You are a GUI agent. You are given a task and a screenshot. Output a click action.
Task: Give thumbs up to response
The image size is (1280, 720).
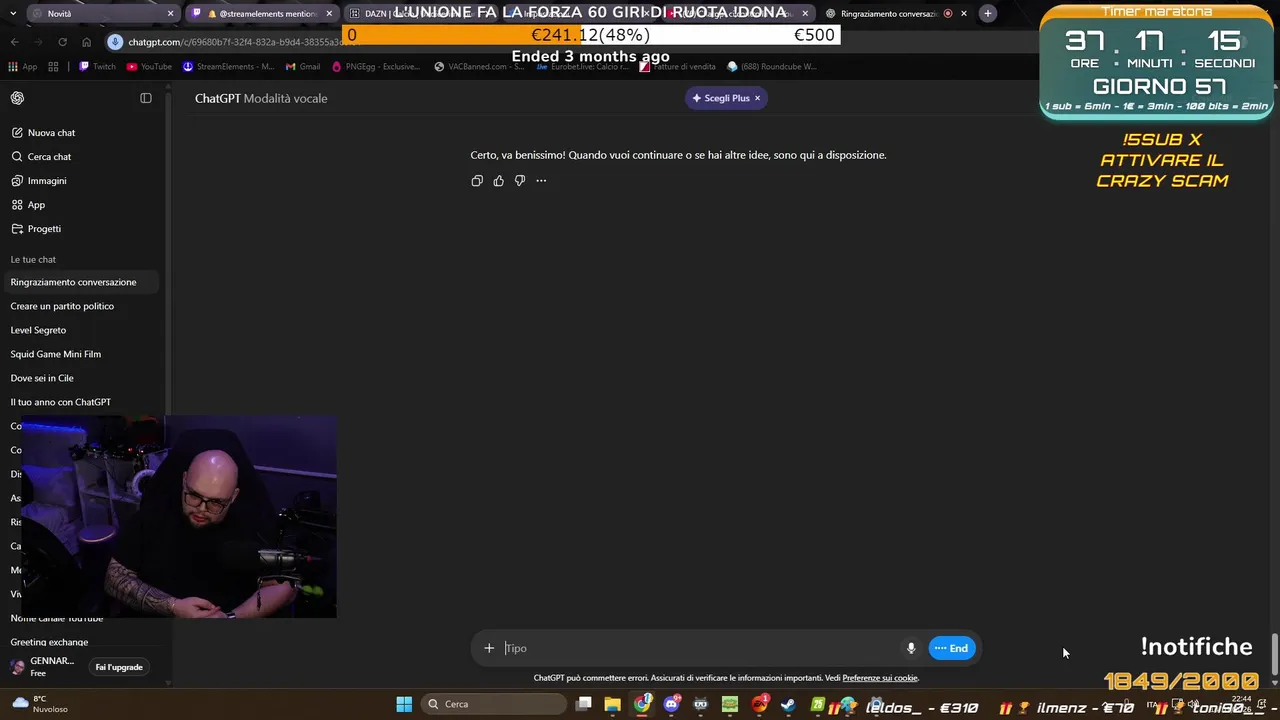point(498,181)
